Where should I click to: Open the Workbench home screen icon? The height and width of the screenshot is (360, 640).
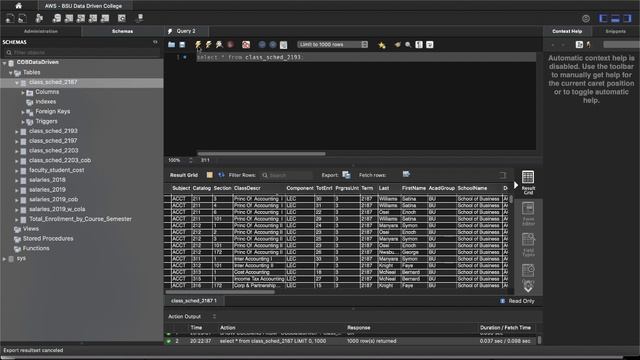[18, 6]
